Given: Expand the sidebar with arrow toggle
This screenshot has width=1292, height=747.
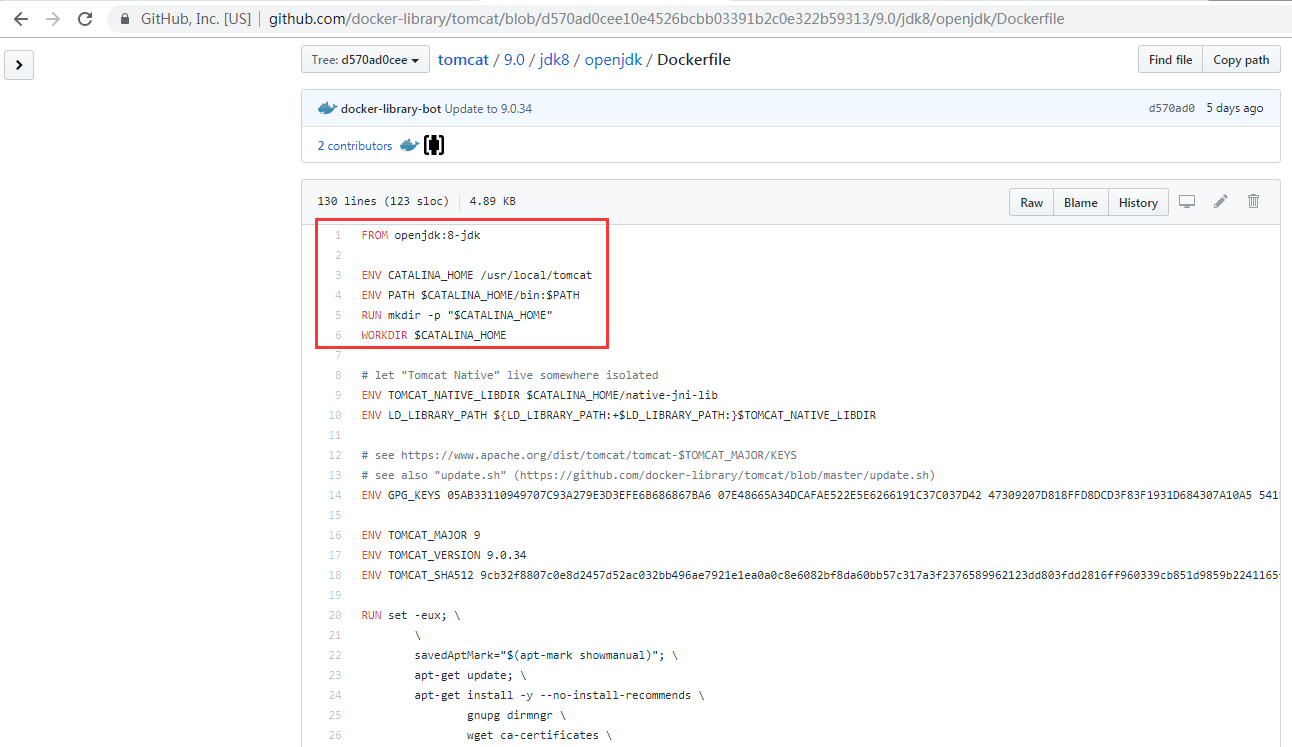Looking at the screenshot, I should [19, 66].
